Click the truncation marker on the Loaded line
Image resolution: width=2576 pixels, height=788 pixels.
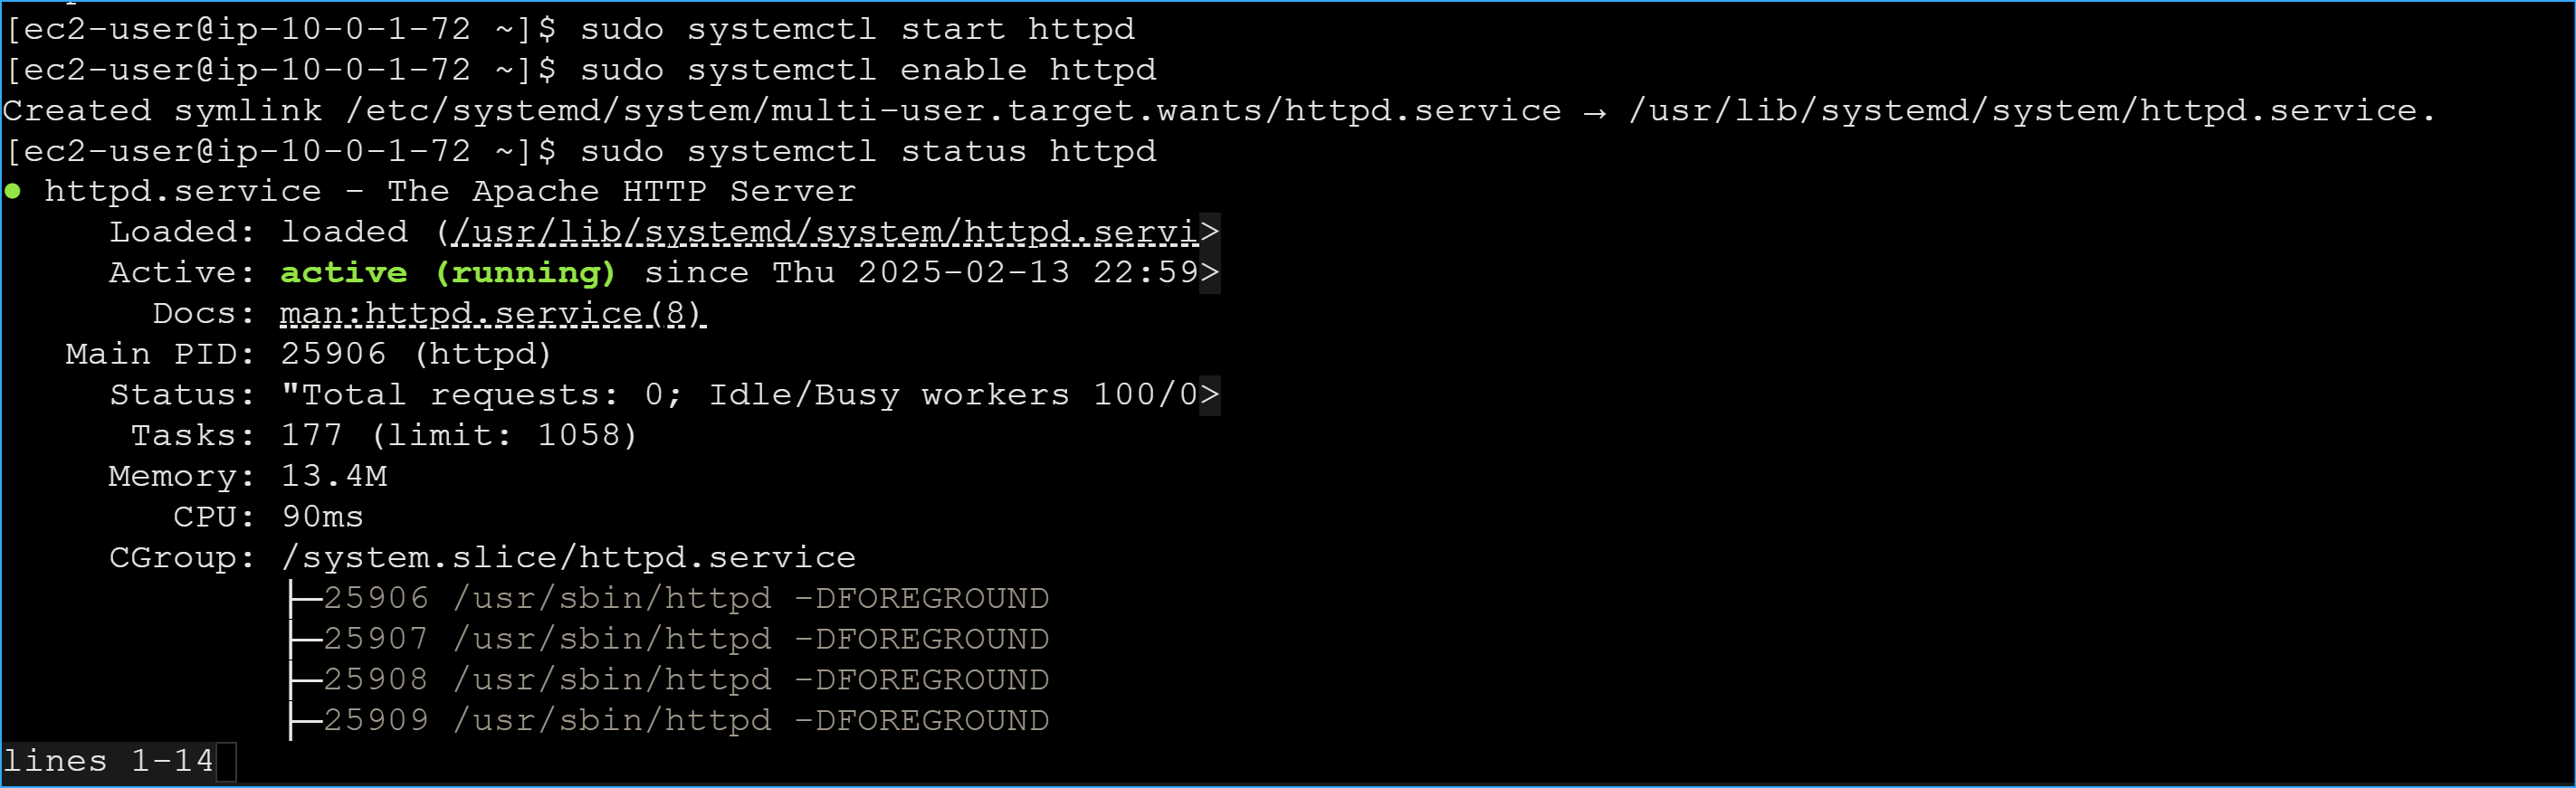tap(1210, 232)
